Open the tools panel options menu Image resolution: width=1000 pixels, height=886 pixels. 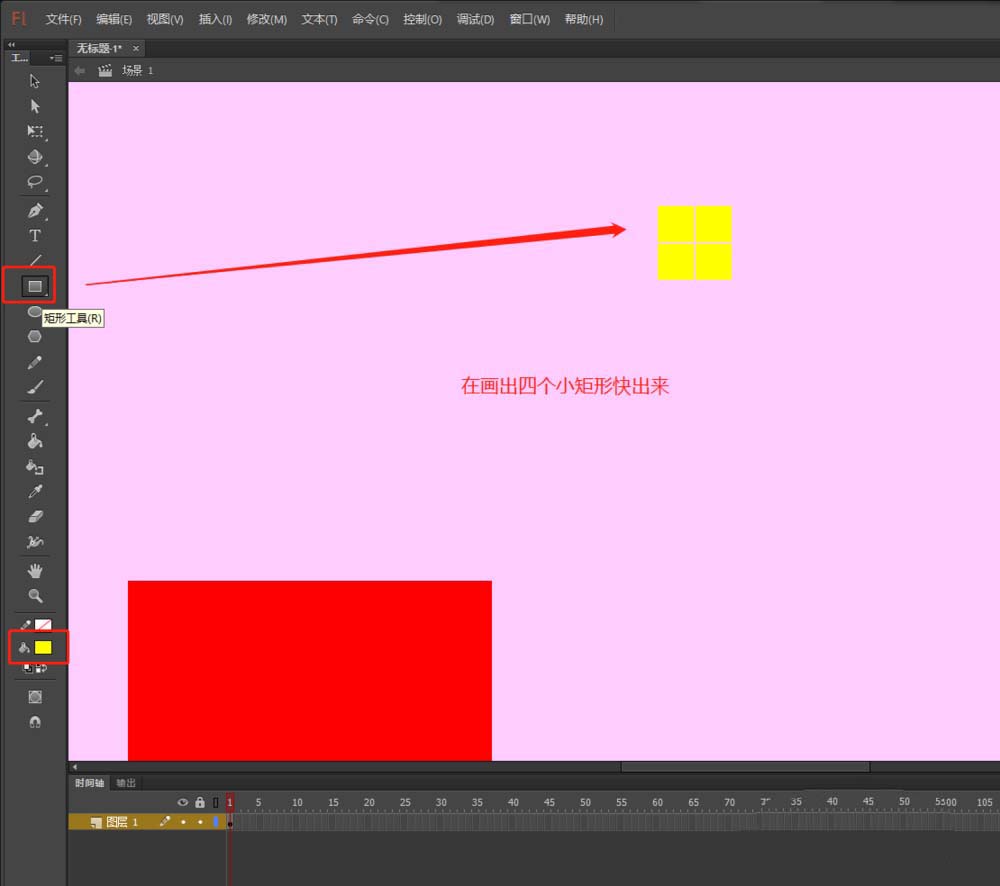click(56, 58)
